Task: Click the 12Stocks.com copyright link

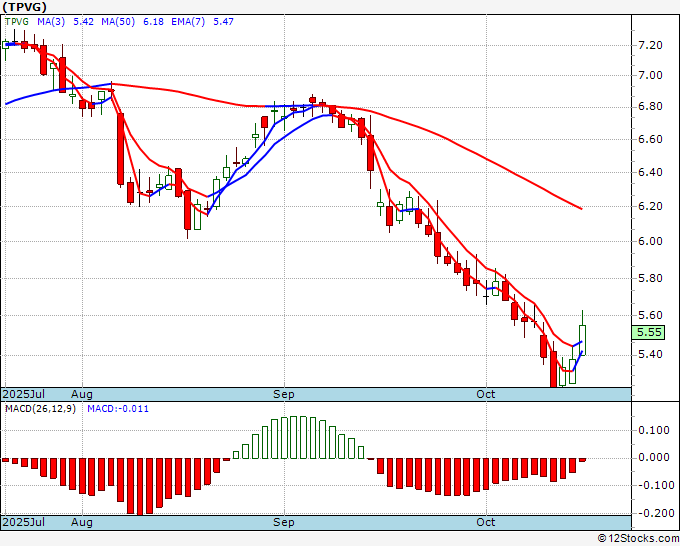Action: coord(638,539)
